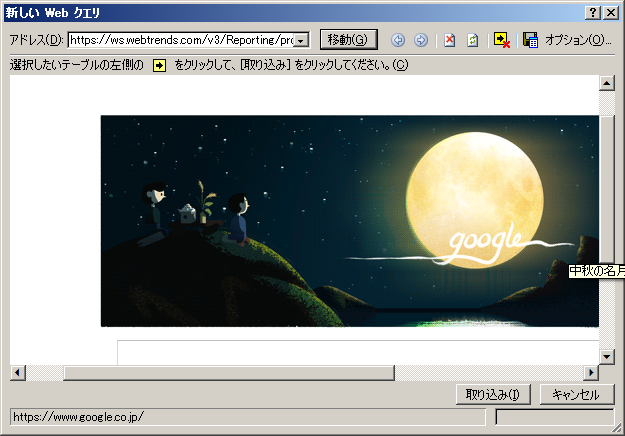Click the Google search box below the doodle
The width and height of the screenshot is (625, 436).
pyautogui.click(x=355, y=353)
